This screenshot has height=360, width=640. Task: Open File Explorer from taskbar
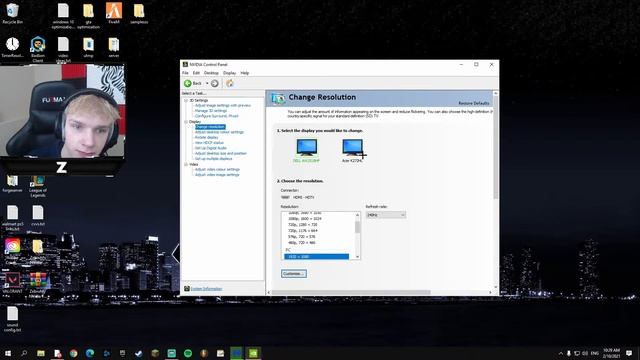(41, 353)
